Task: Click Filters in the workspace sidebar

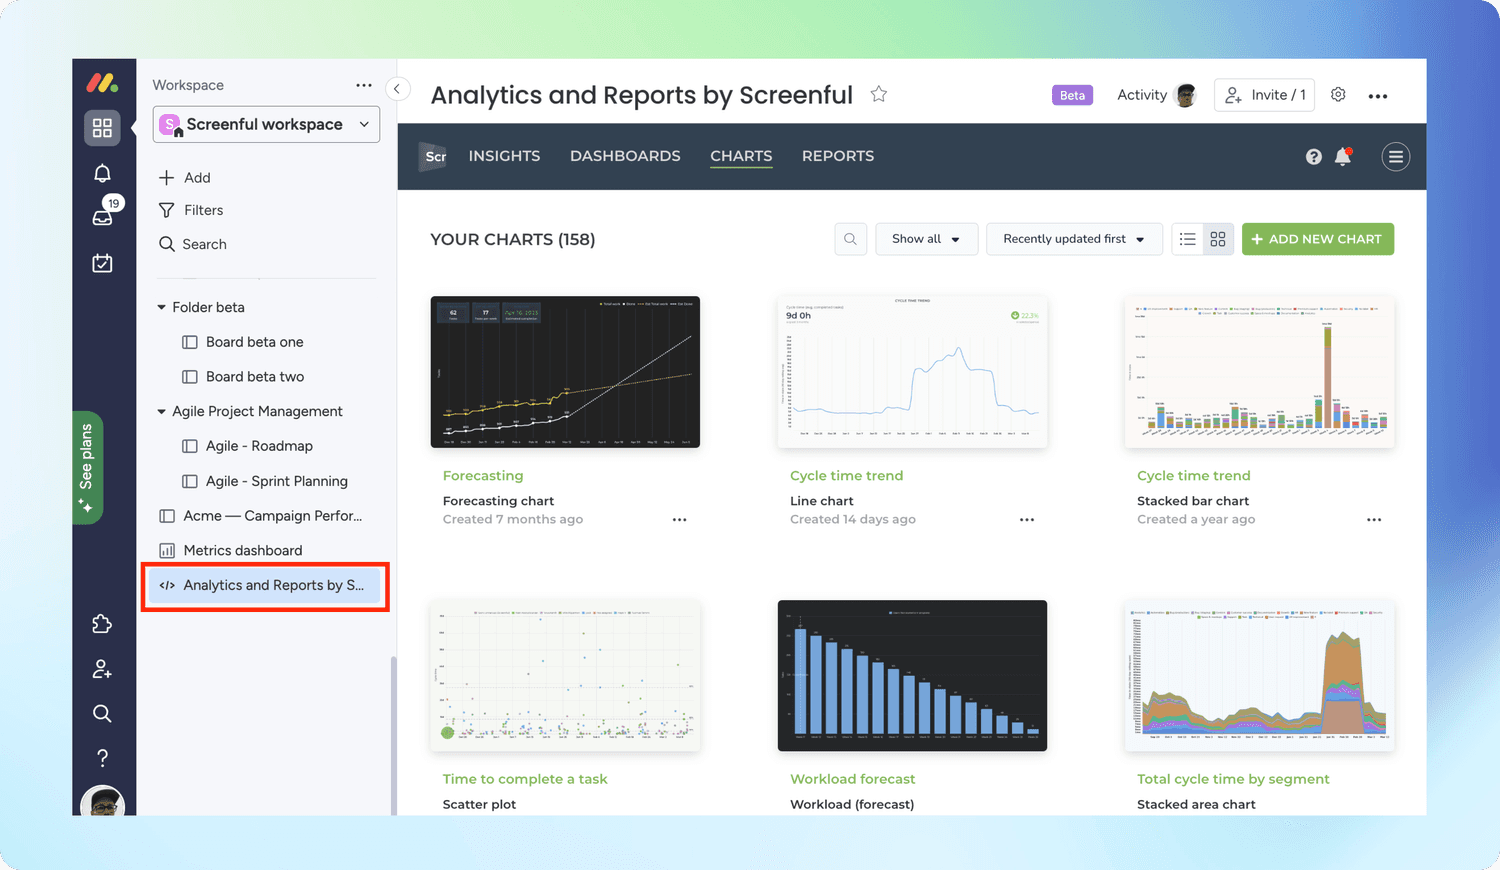Action: pyautogui.click(x=191, y=210)
